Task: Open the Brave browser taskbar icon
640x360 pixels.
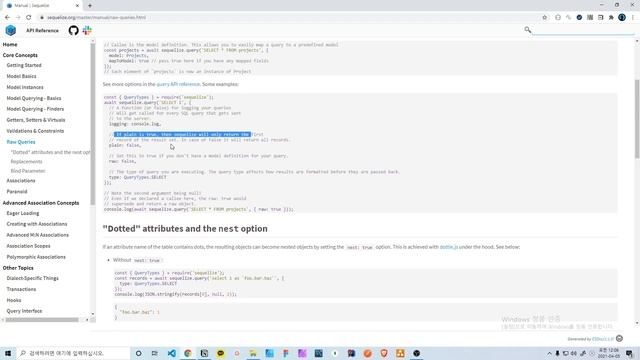Action: [x=384, y=353]
